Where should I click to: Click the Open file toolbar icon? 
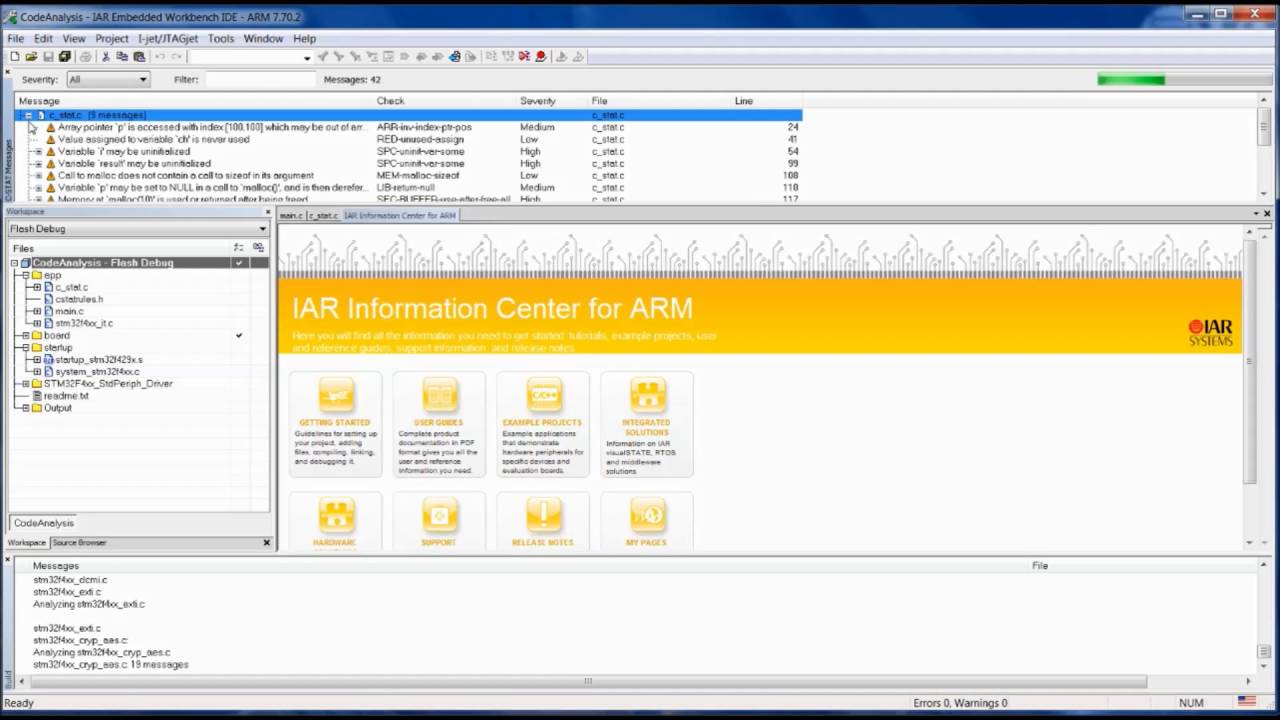click(31, 56)
